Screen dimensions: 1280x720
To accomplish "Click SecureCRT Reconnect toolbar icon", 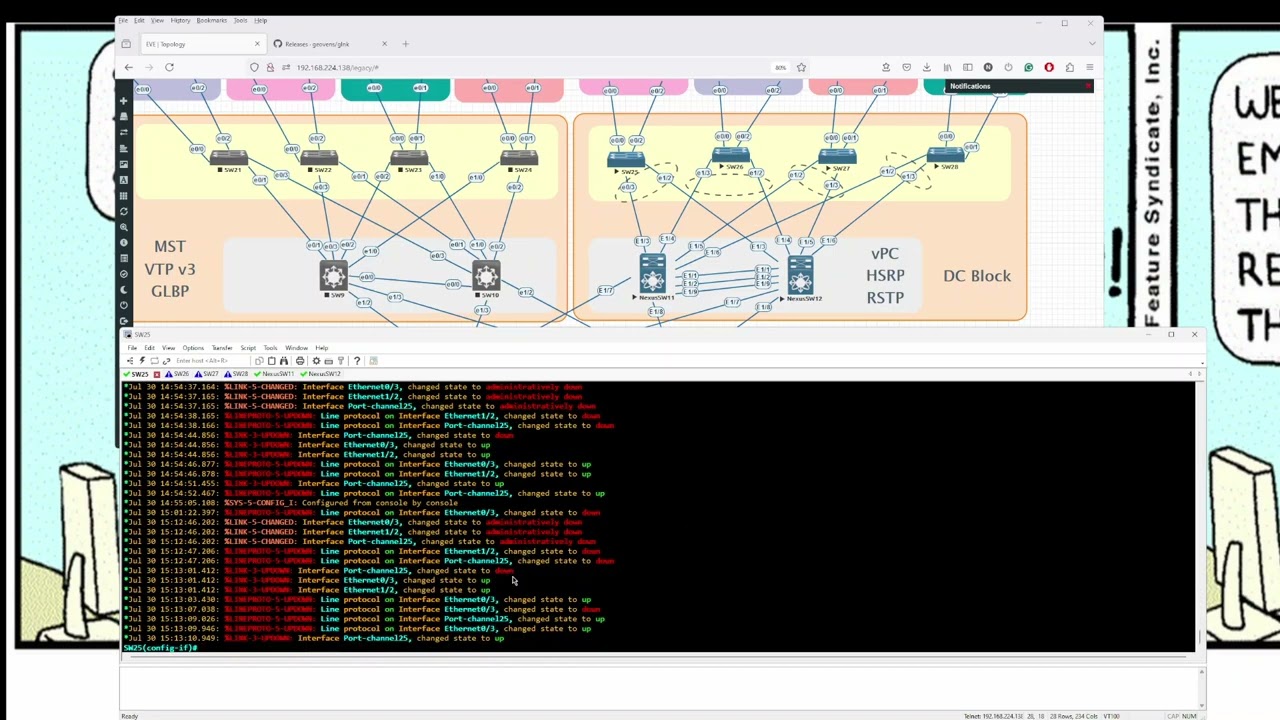I will click(x=154, y=361).
